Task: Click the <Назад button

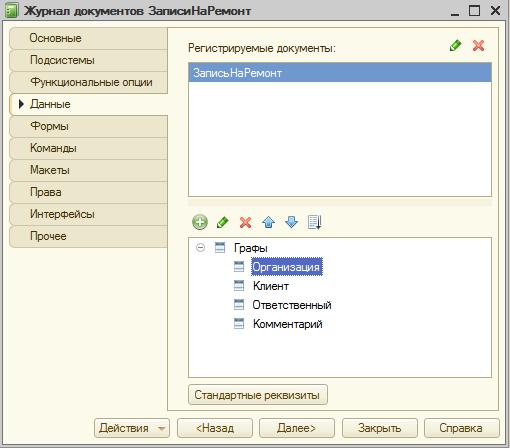Action: (x=215, y=428)
